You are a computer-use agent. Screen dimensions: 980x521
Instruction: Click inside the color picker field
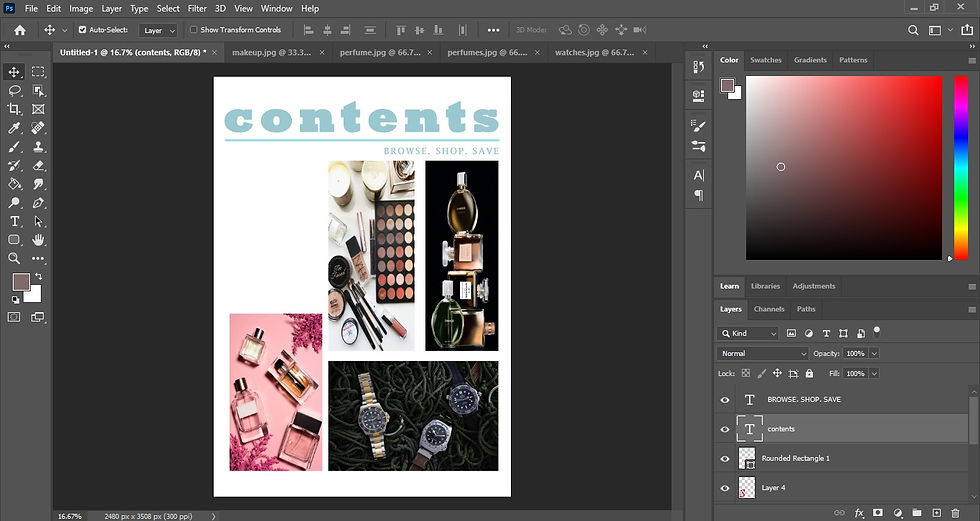point(844,167)
